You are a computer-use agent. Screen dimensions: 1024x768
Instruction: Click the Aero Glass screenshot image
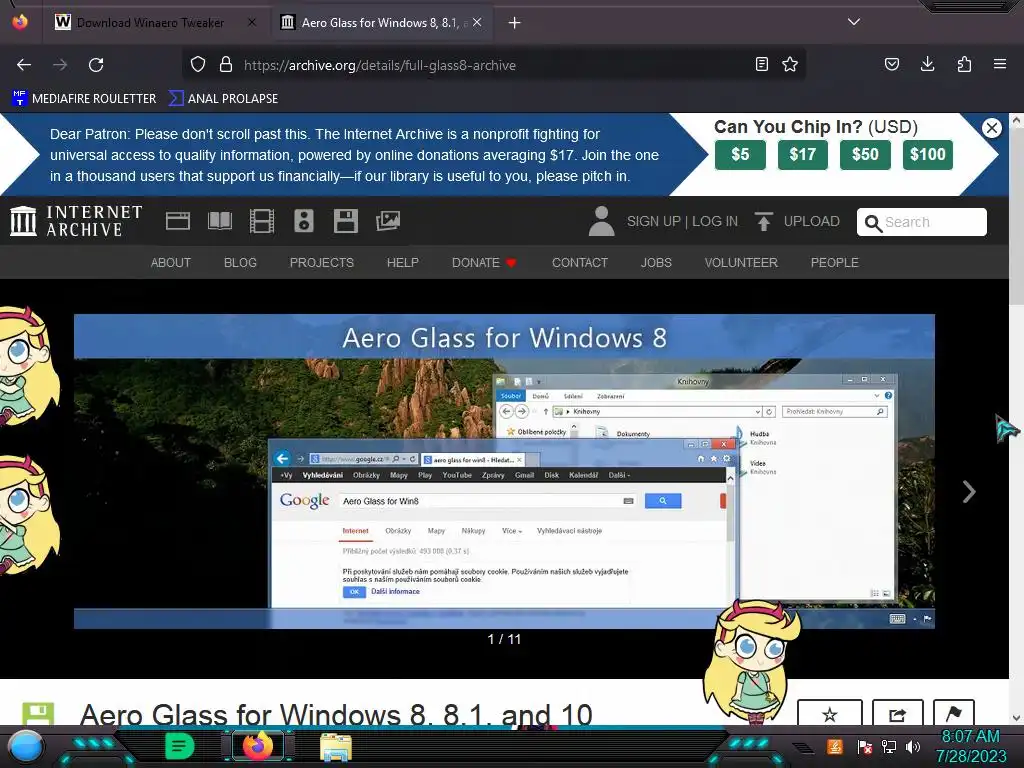pyautogui.click(x=504, y=472)
